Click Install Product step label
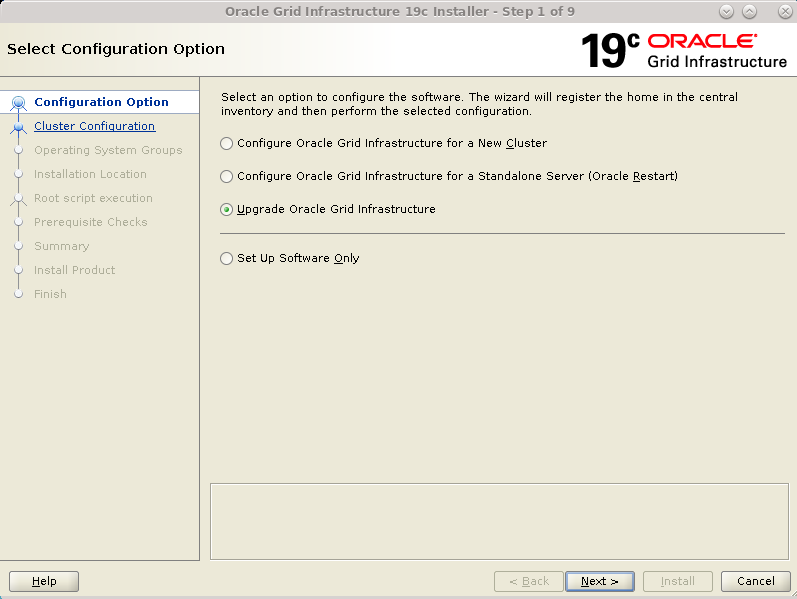The image size is (797, 599). (x=74, y=270)
